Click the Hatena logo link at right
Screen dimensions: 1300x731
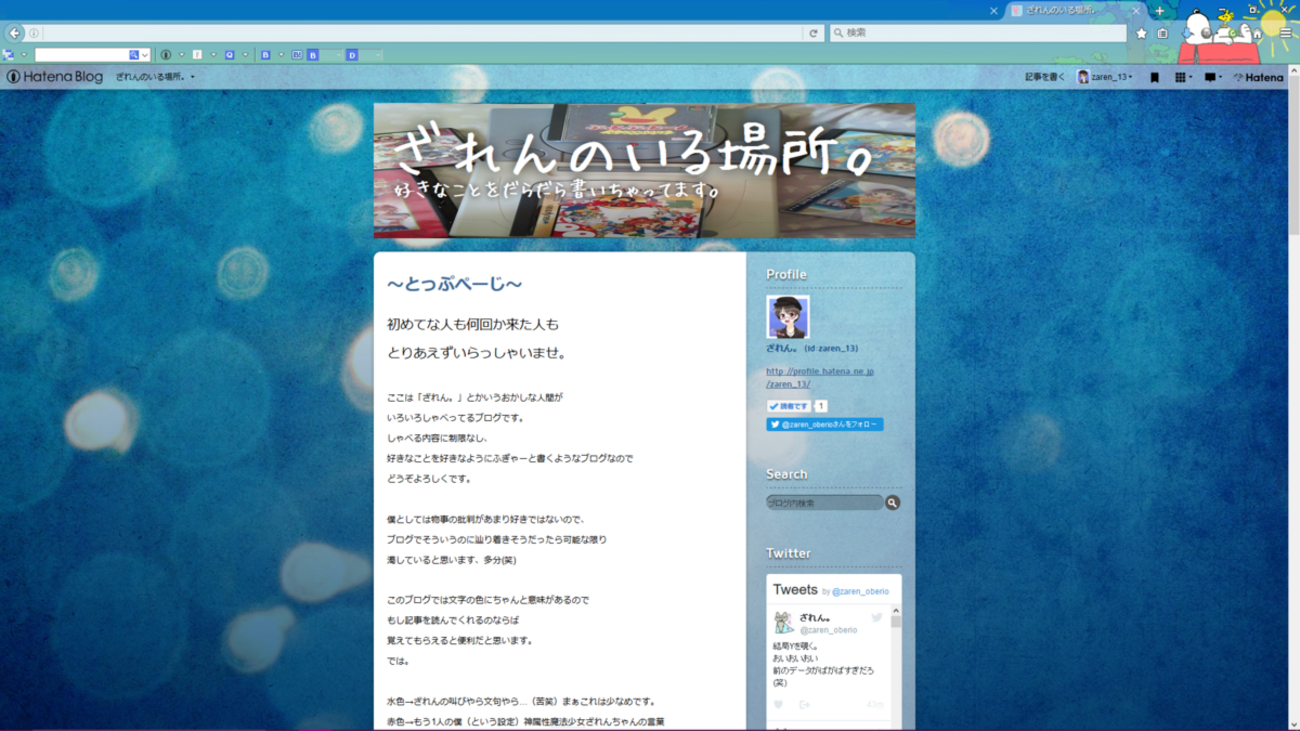click(x=1258, y=77)
